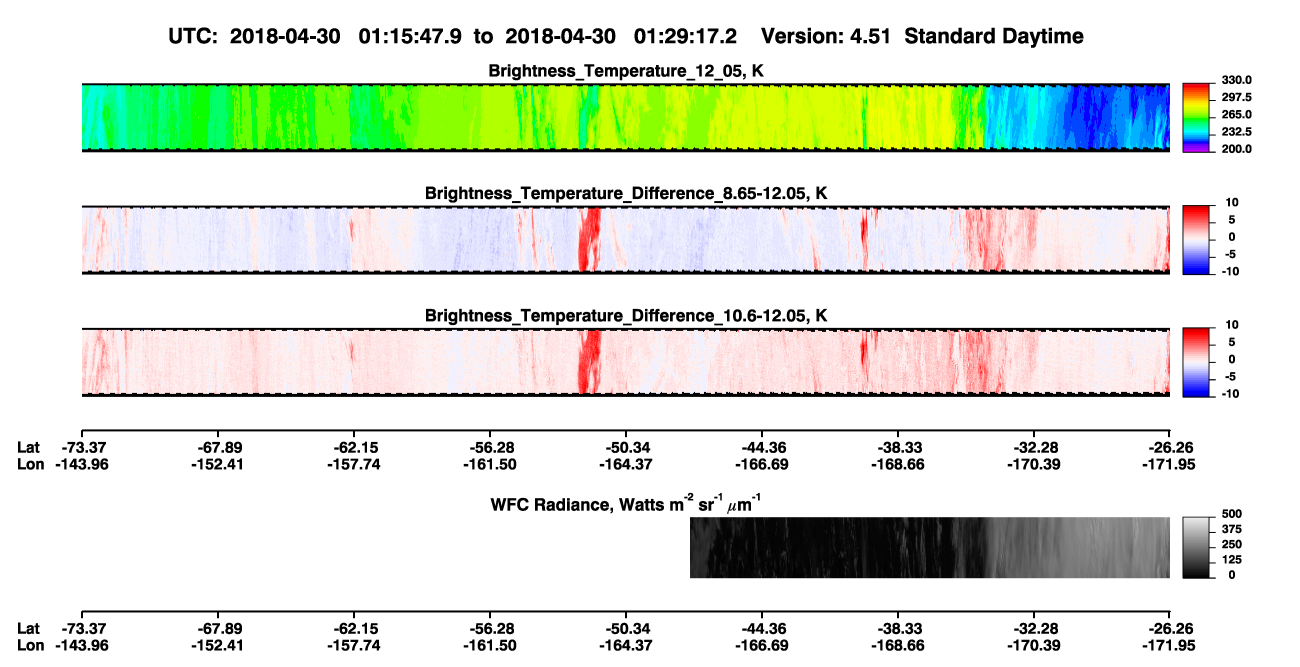This screenshot has width=1300, height=667.
Task: Click latitude -44.36 on the bottom axis under WFC strip
Action: [x=762, y=628]
